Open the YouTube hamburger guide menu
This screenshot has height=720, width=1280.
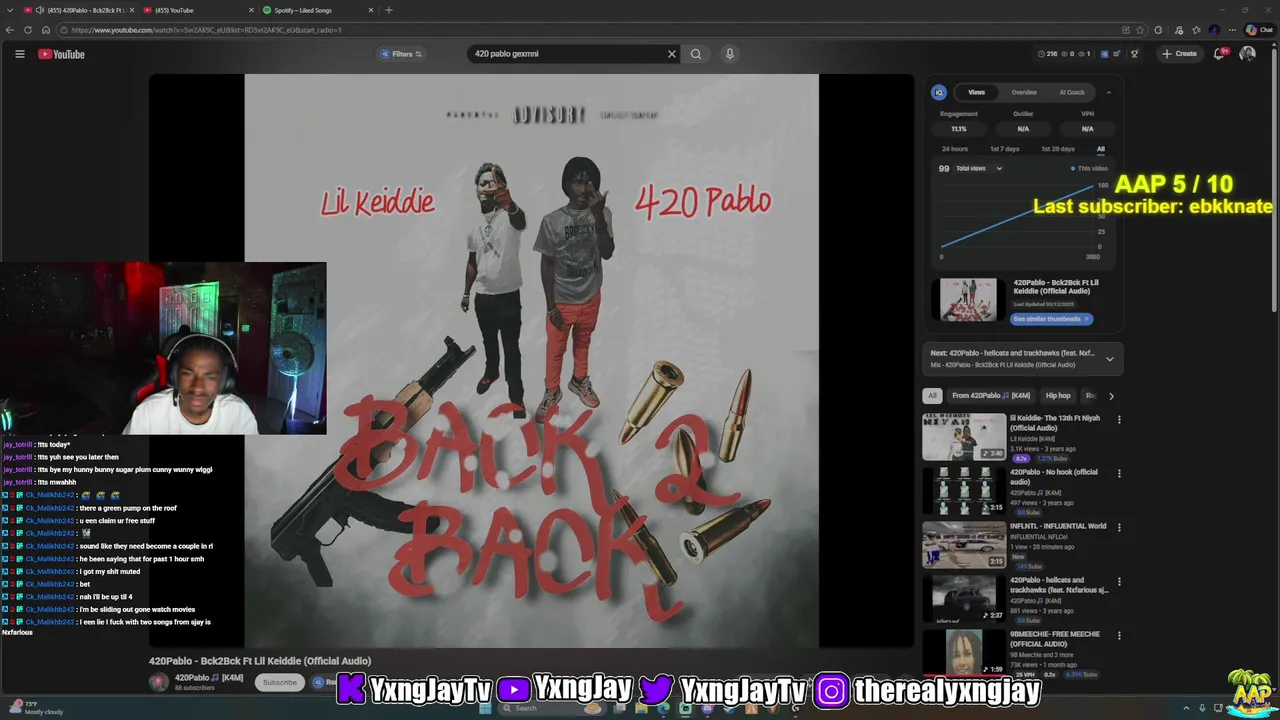click(x=19, y=54)
